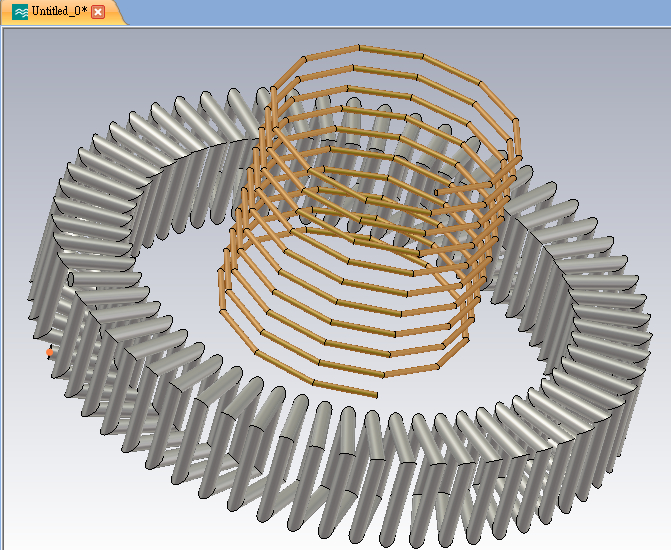Close the Untitled_0* tab
Viewport: 671px width, 550px height.
[x=98, y=12]
